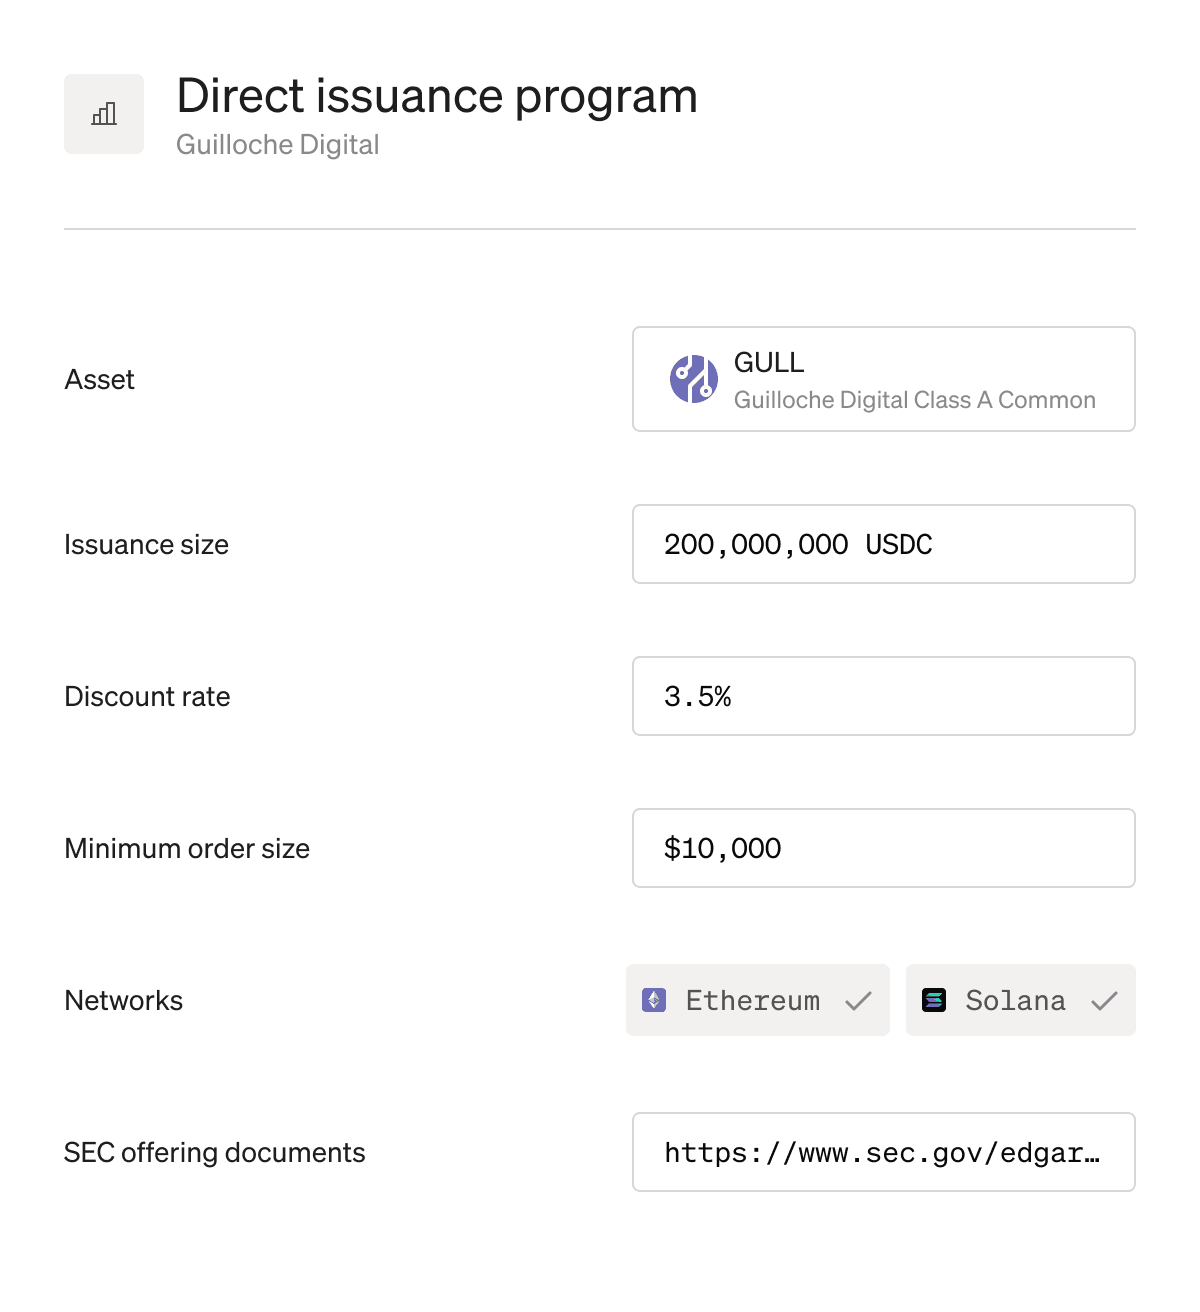Click the bar chart program icon

pyautogui.click(x=104, y=114)
